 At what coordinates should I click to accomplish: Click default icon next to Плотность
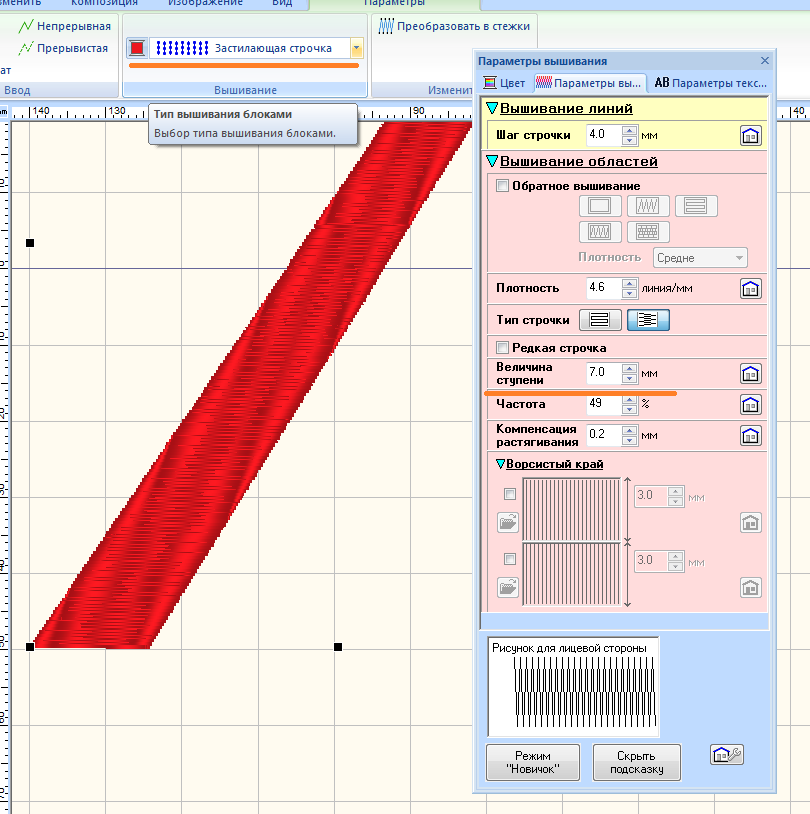tap(750, 289)
